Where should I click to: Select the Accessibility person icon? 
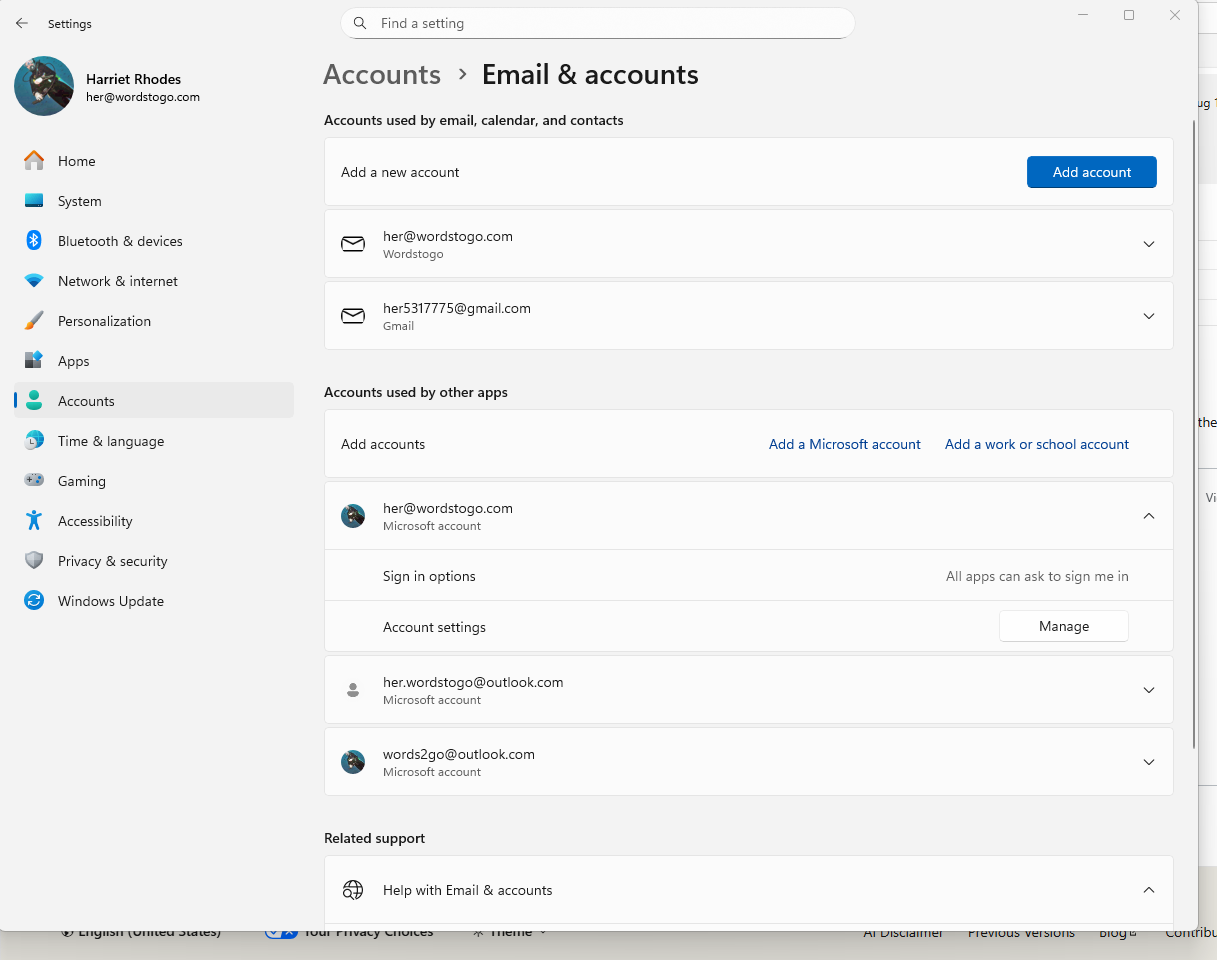tap(34, 521)
